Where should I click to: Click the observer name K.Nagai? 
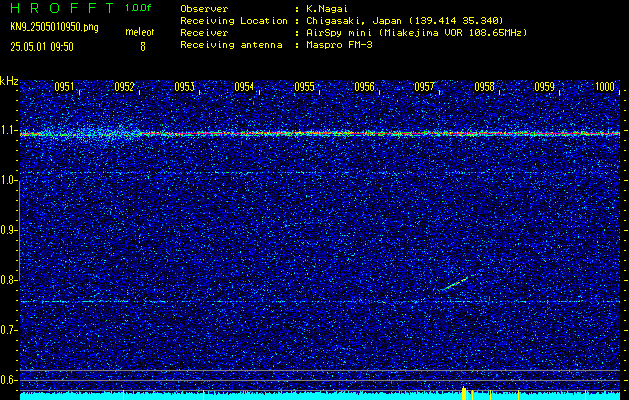coord(327,9)
